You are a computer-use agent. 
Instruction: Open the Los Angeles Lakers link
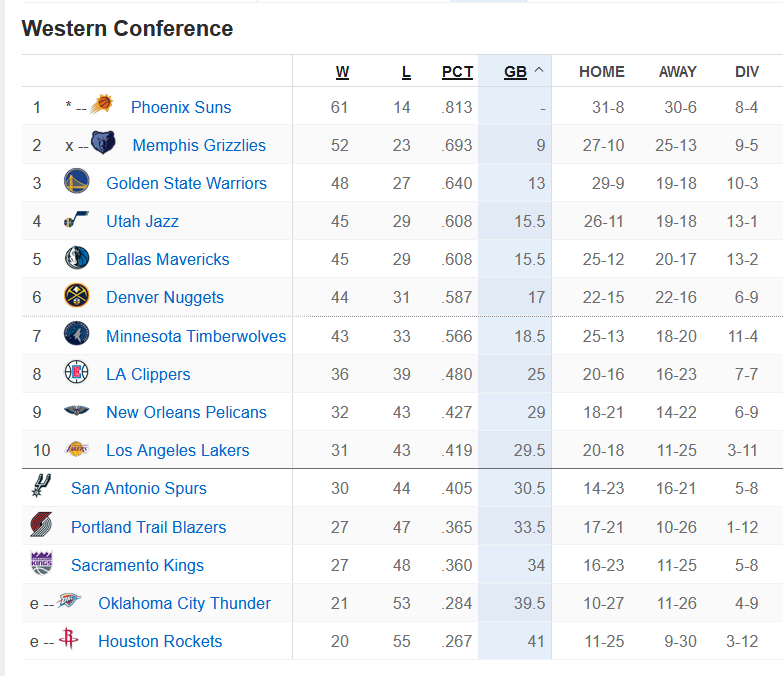coord(177,450)
